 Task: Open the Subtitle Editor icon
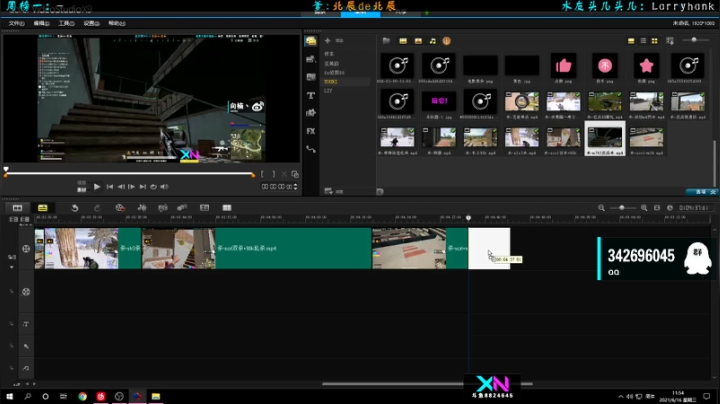tap(204, 208)
